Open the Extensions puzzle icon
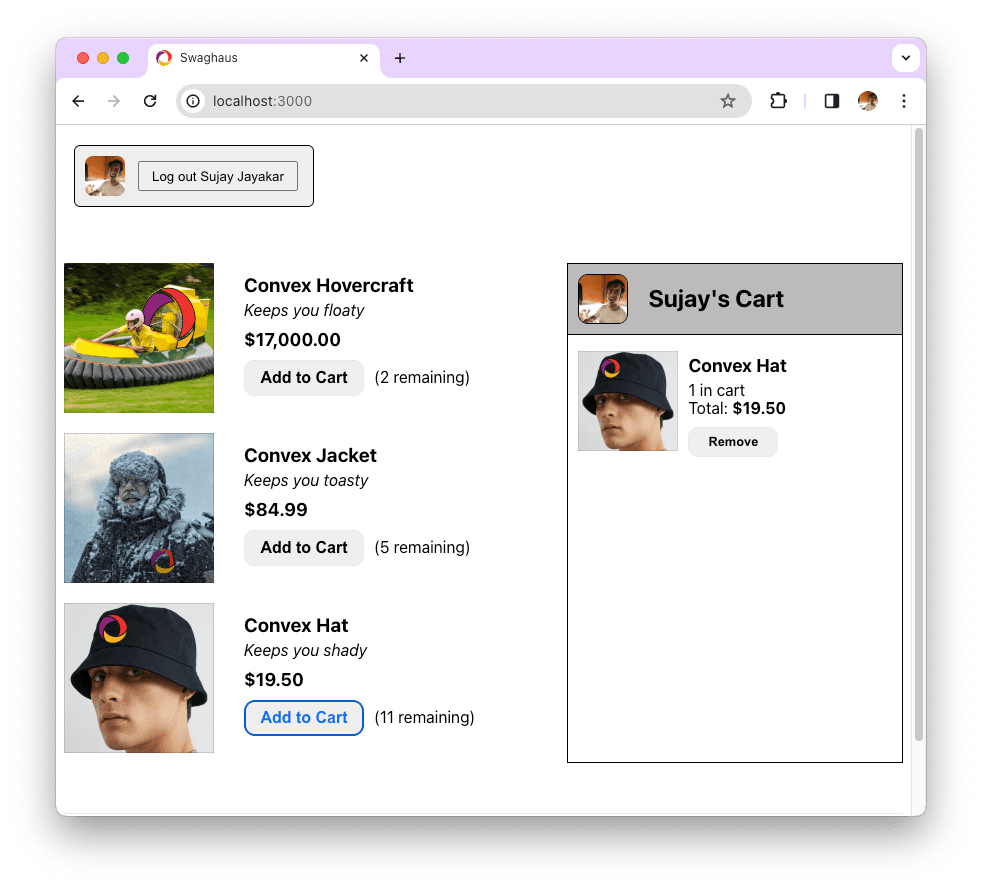 point(778,101)
